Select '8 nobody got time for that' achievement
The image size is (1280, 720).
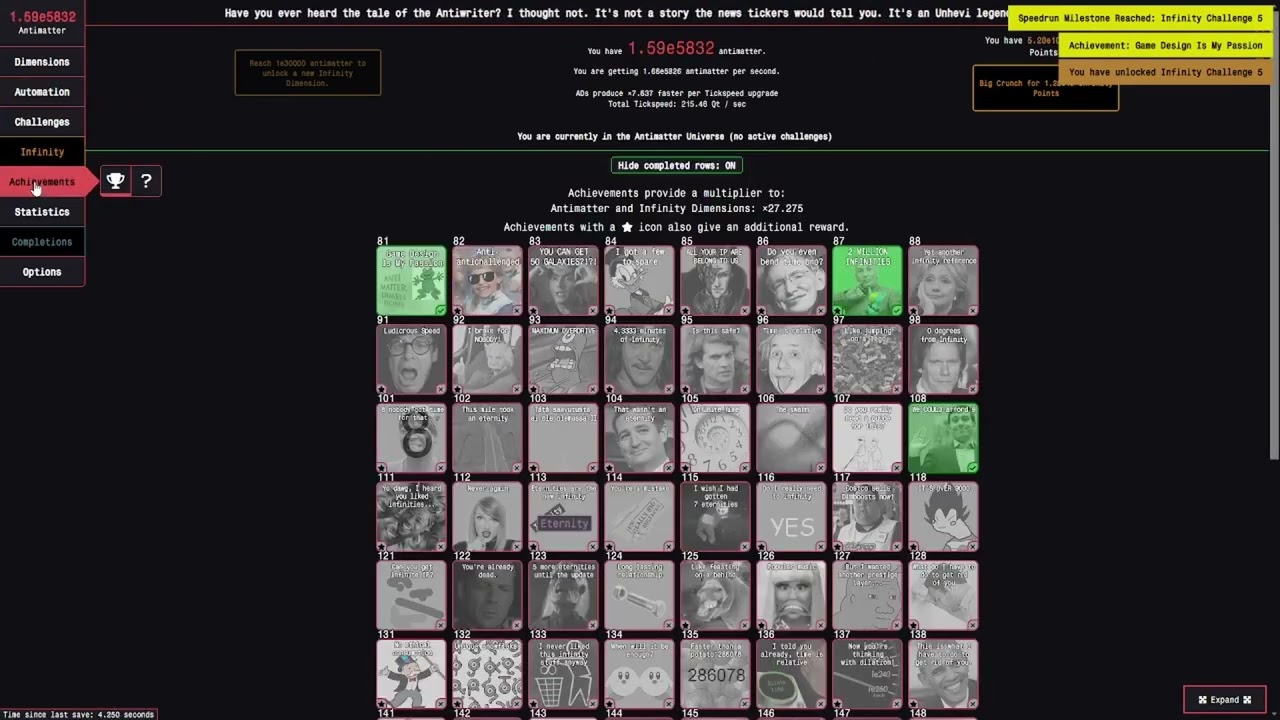click(411, 439)
